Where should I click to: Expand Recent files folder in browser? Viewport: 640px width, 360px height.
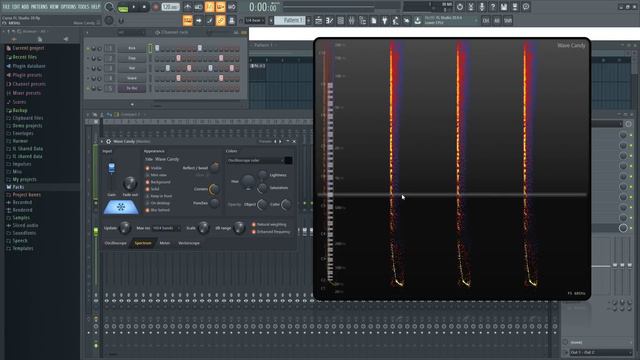click(x=24, y=57)
